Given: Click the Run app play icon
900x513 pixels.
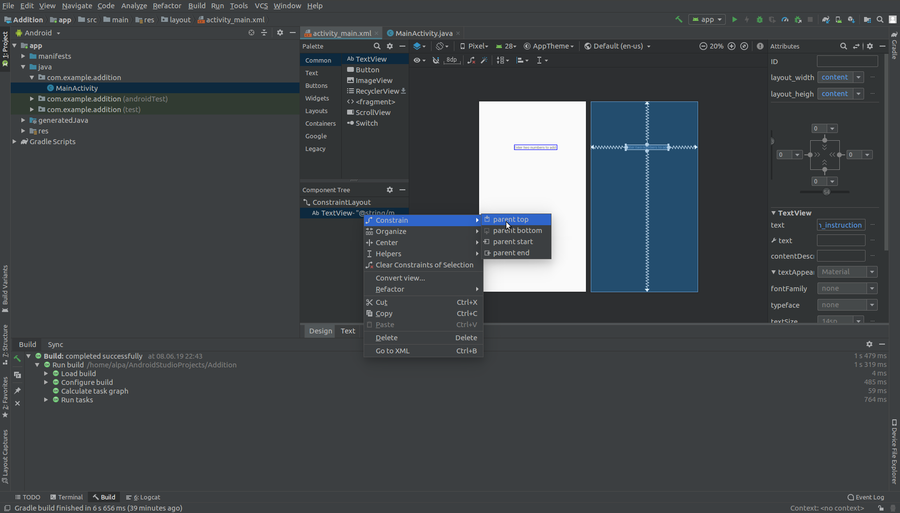Looking at the screenshot, I should tap(734, 19).
